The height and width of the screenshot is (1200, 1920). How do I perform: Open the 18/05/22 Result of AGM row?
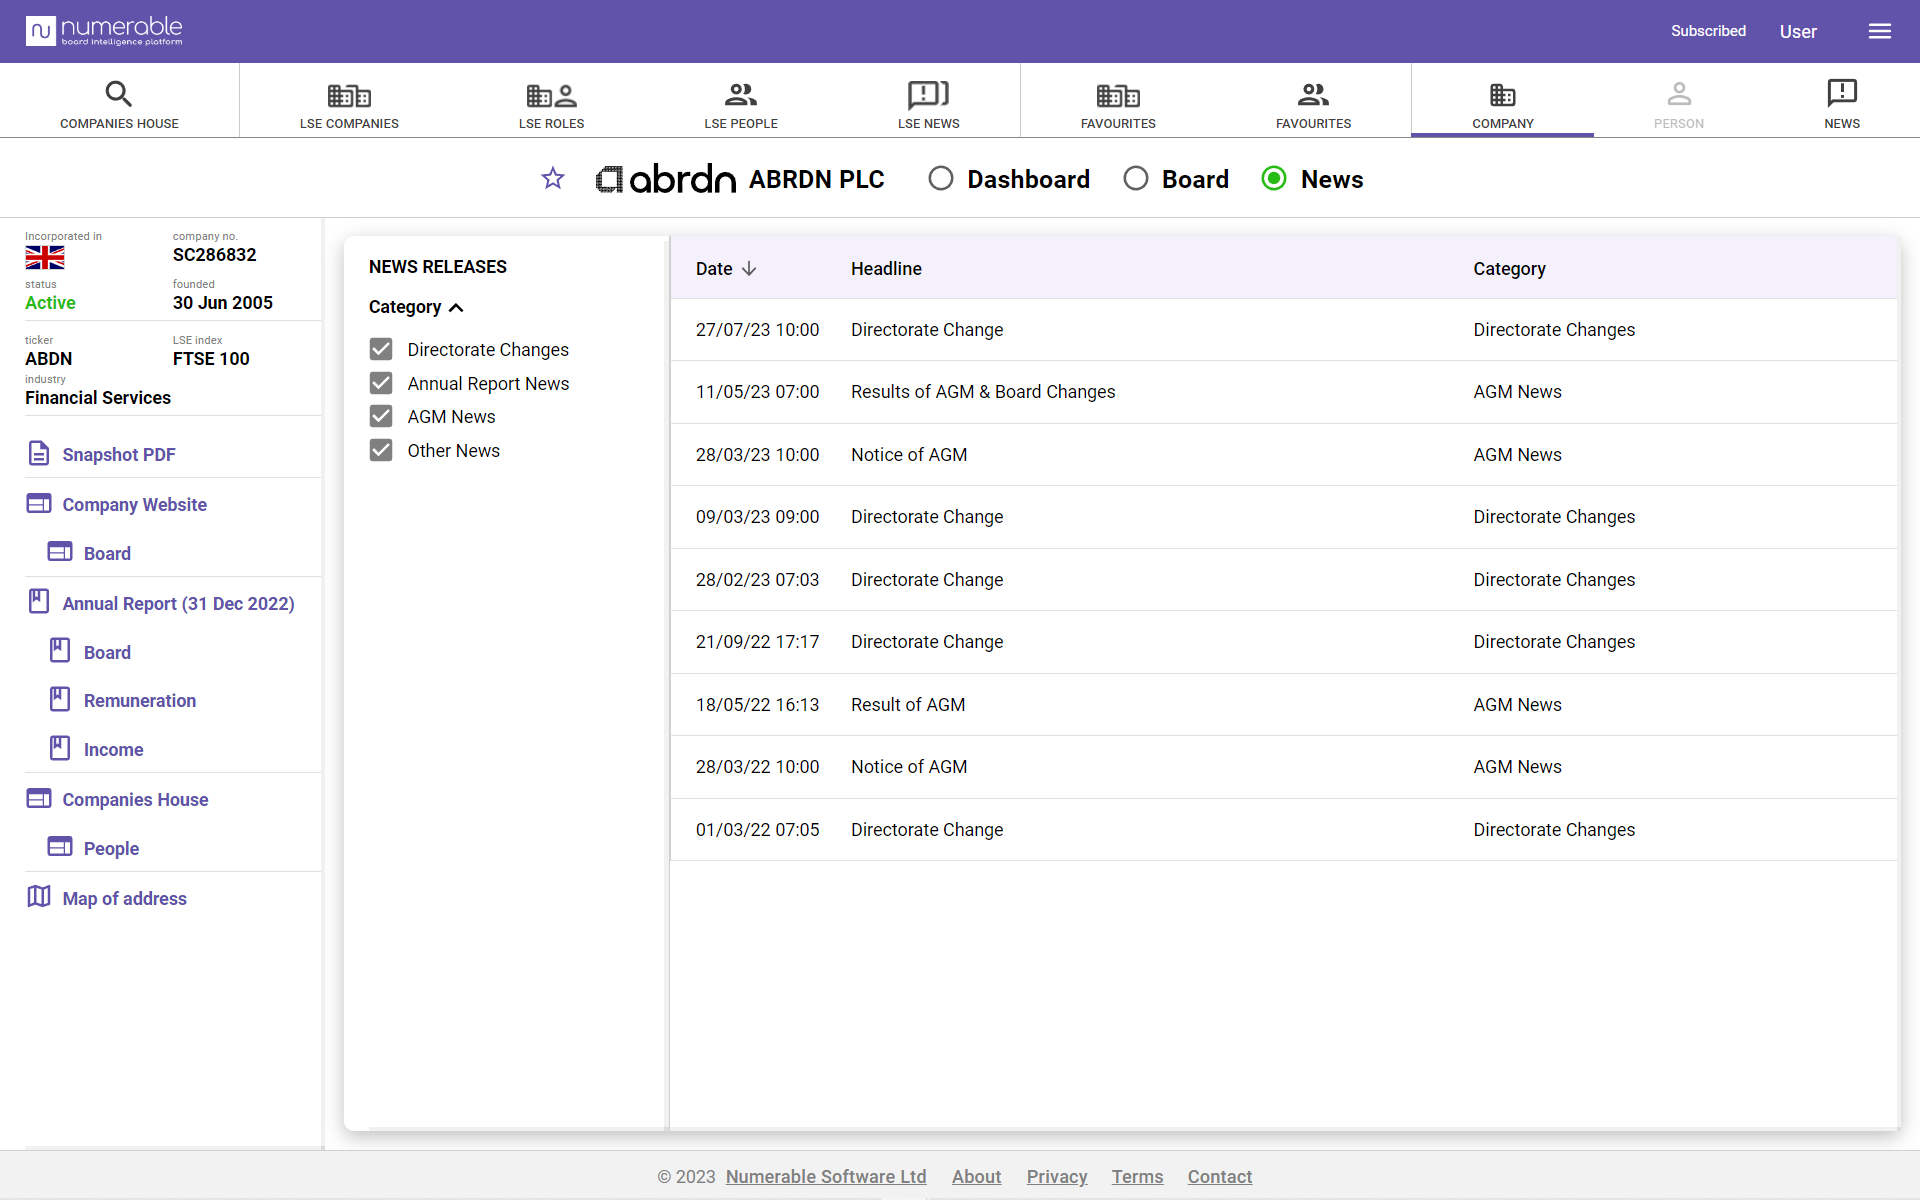pyautogui.click(x=1284, y=705)
